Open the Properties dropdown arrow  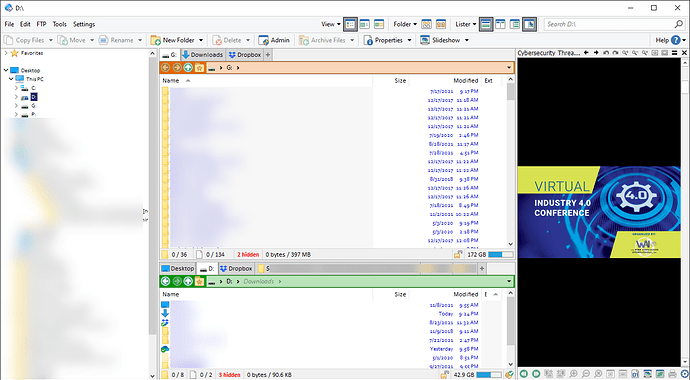point(409,40)
